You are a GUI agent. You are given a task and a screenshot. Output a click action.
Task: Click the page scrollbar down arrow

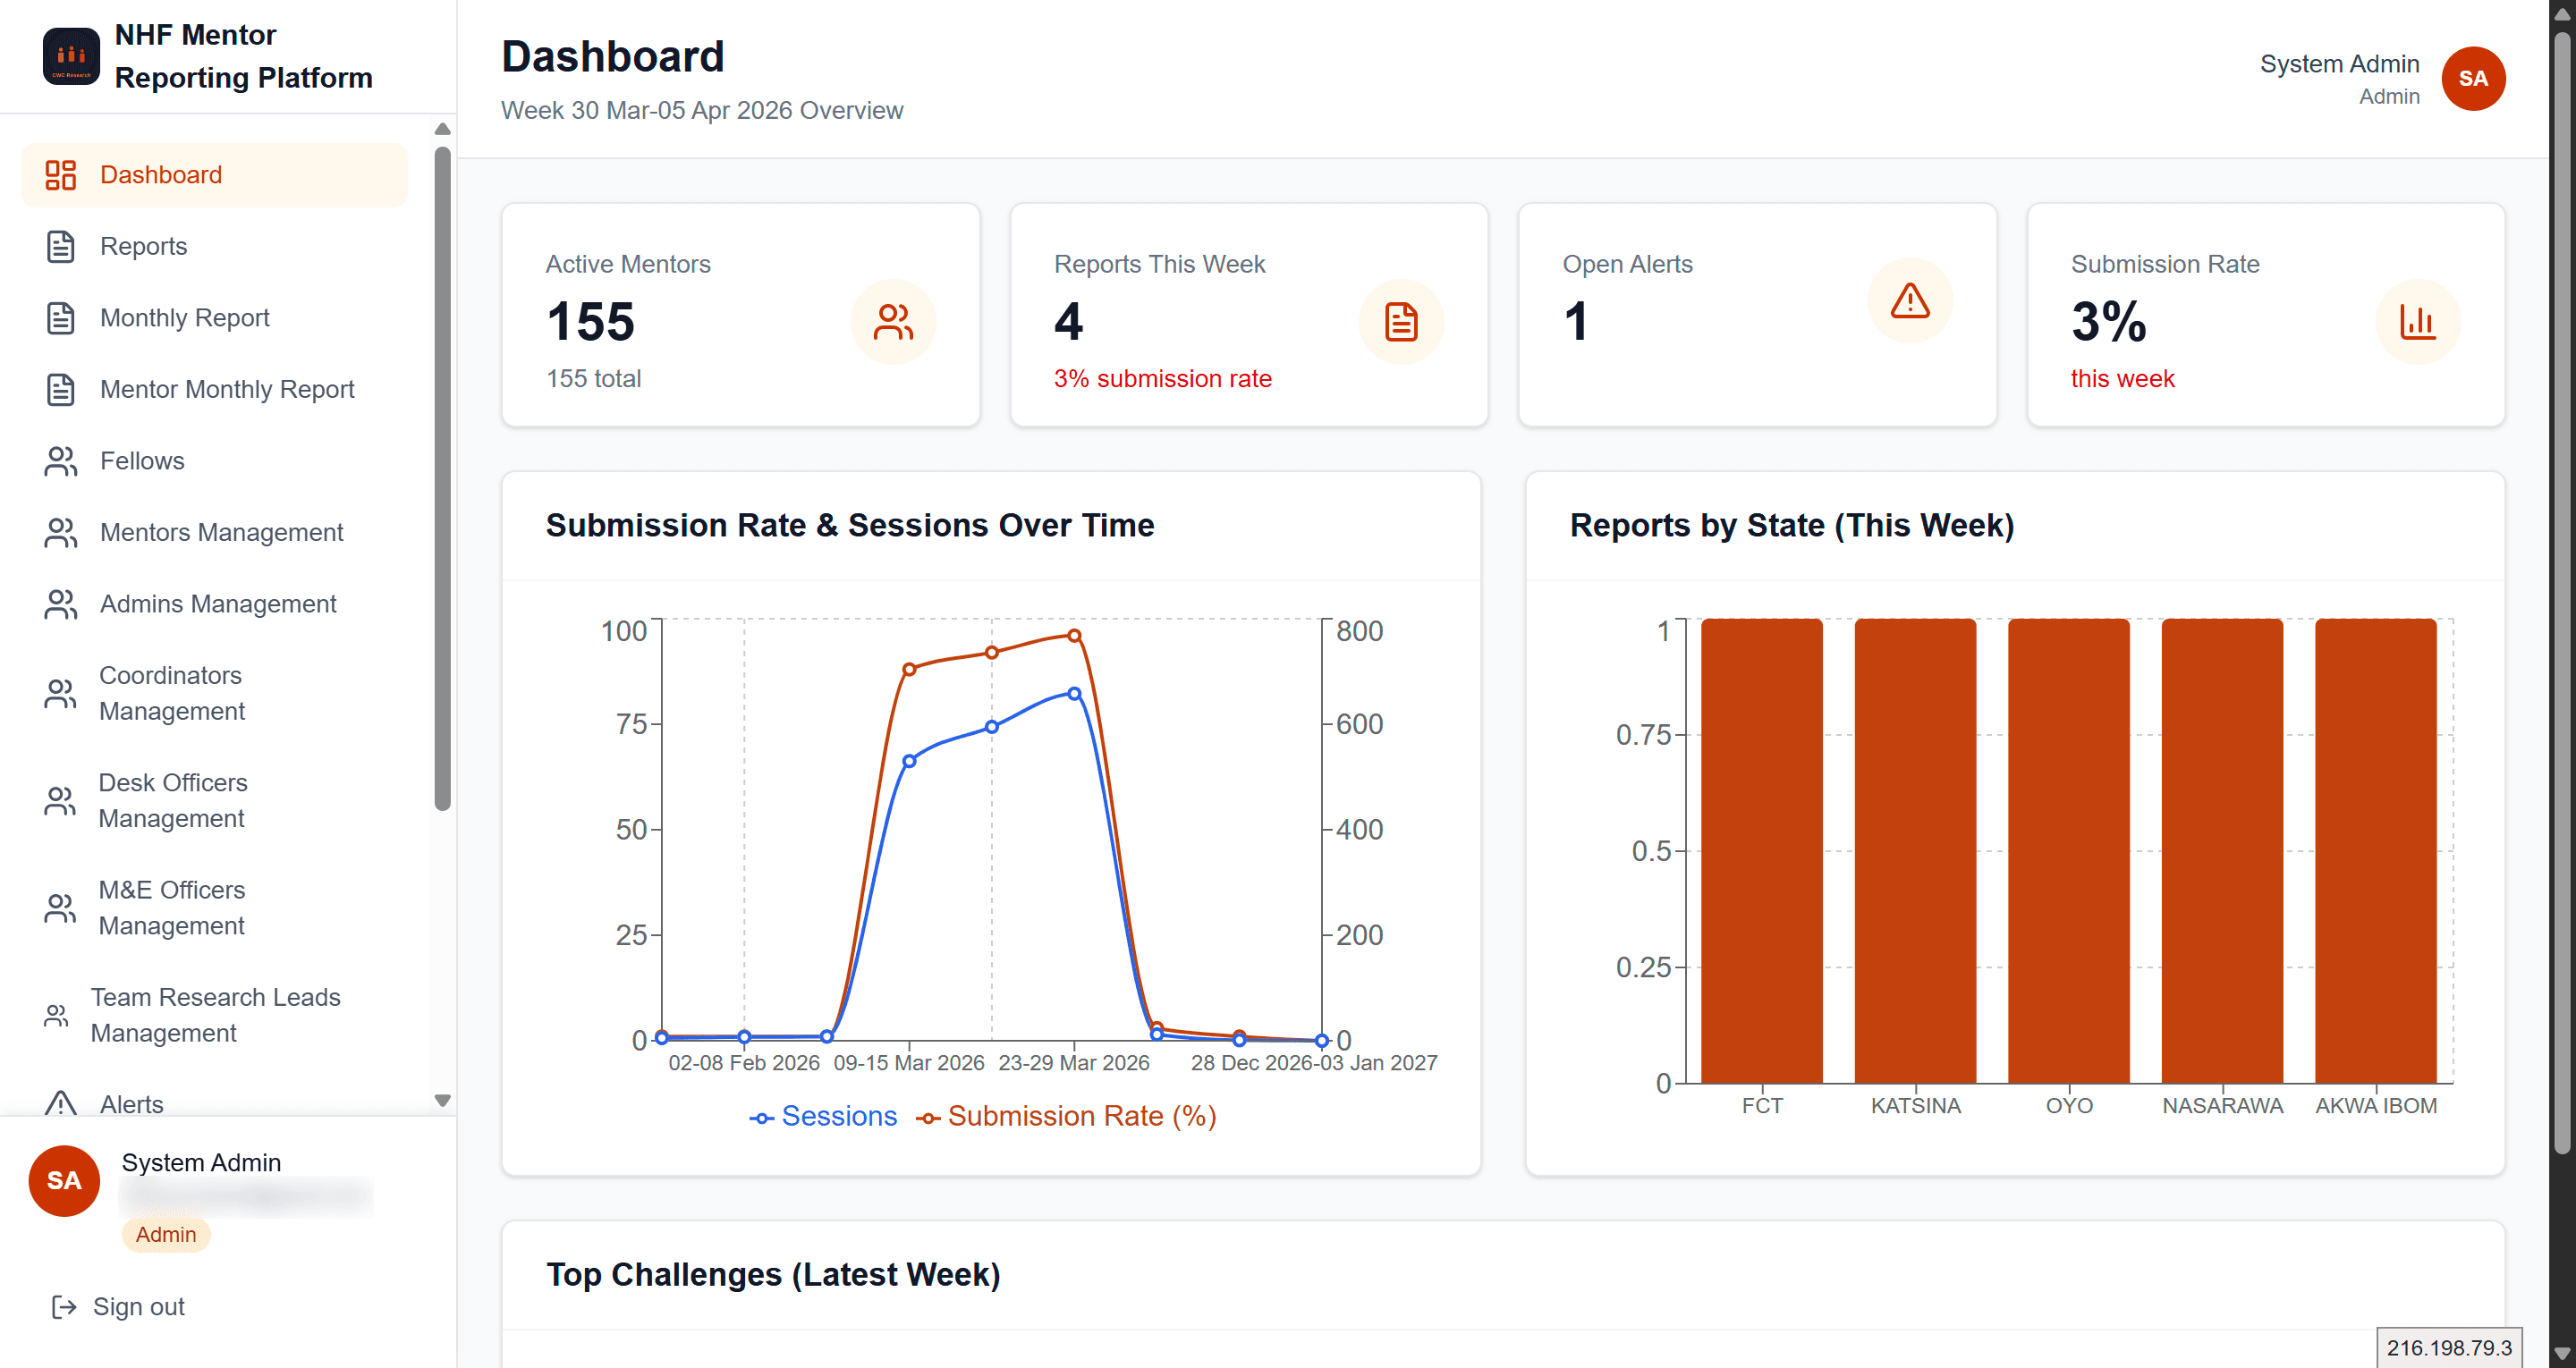tap(2561, 1353)
